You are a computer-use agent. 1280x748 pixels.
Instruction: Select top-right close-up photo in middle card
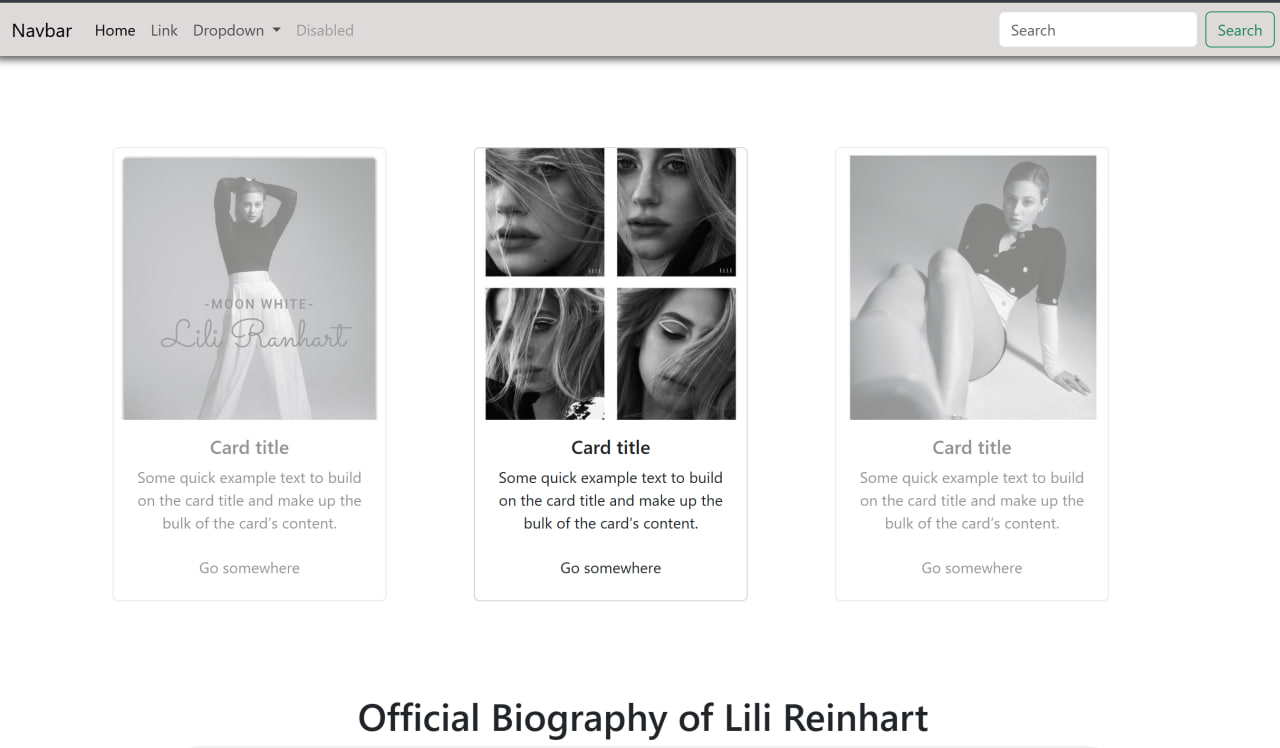pos(676,212)
